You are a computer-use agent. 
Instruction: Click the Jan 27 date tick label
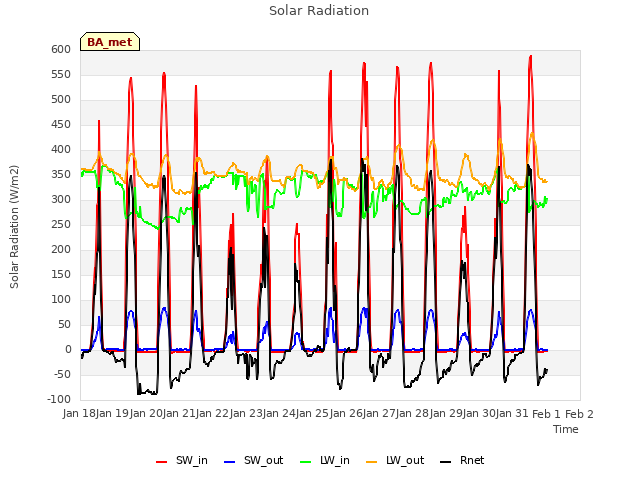379,414
